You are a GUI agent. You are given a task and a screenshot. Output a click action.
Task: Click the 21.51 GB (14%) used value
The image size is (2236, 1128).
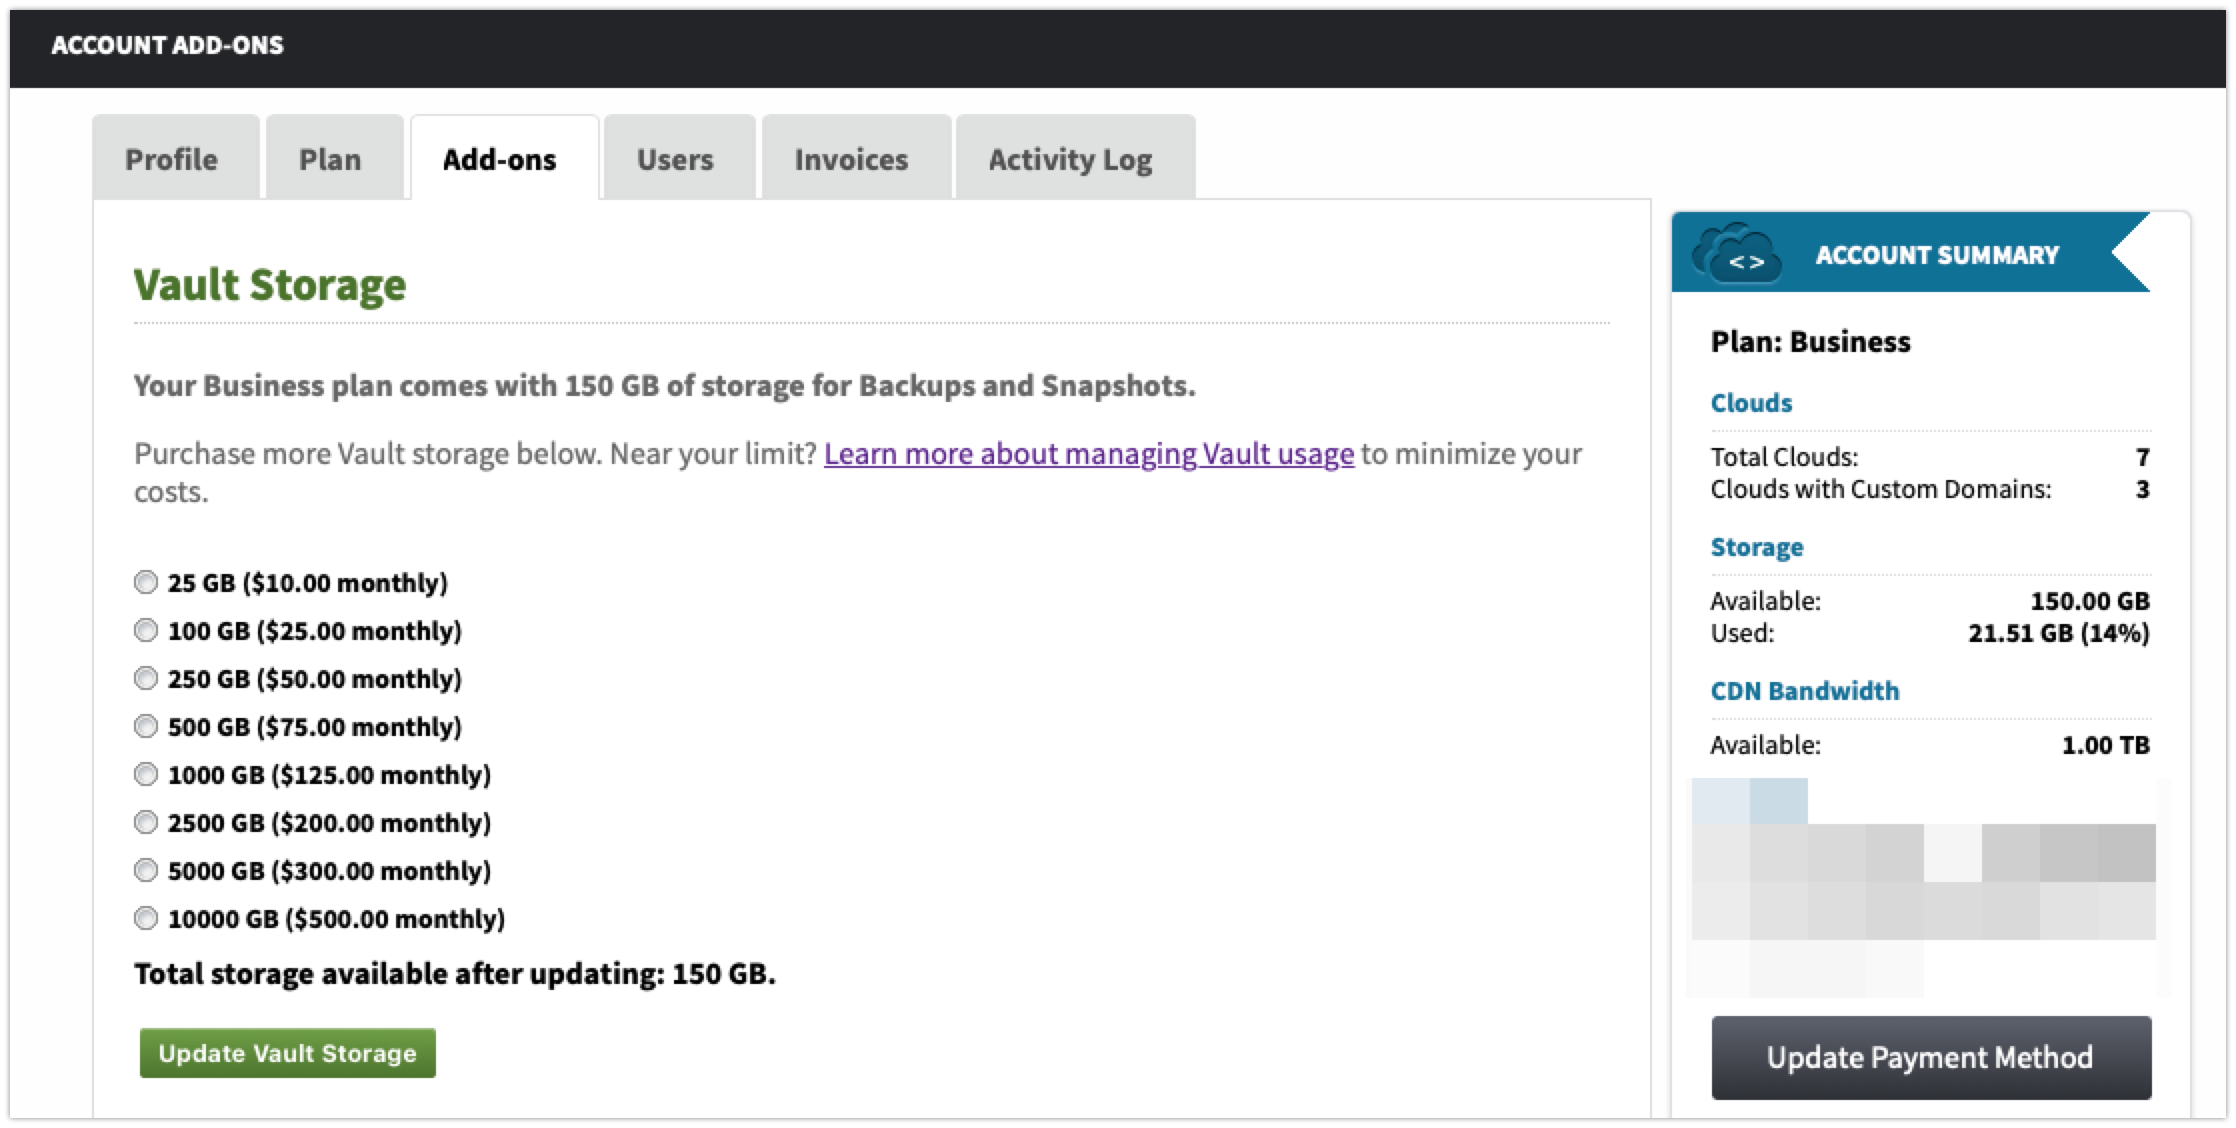click(2058, 633)
